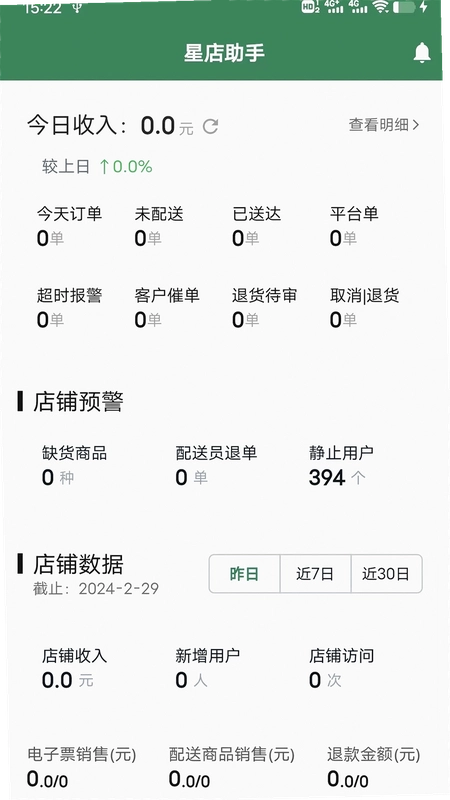Refresh today's income with the reload icon
This screenshot has width=450, height=800.
tap(210, 126)
